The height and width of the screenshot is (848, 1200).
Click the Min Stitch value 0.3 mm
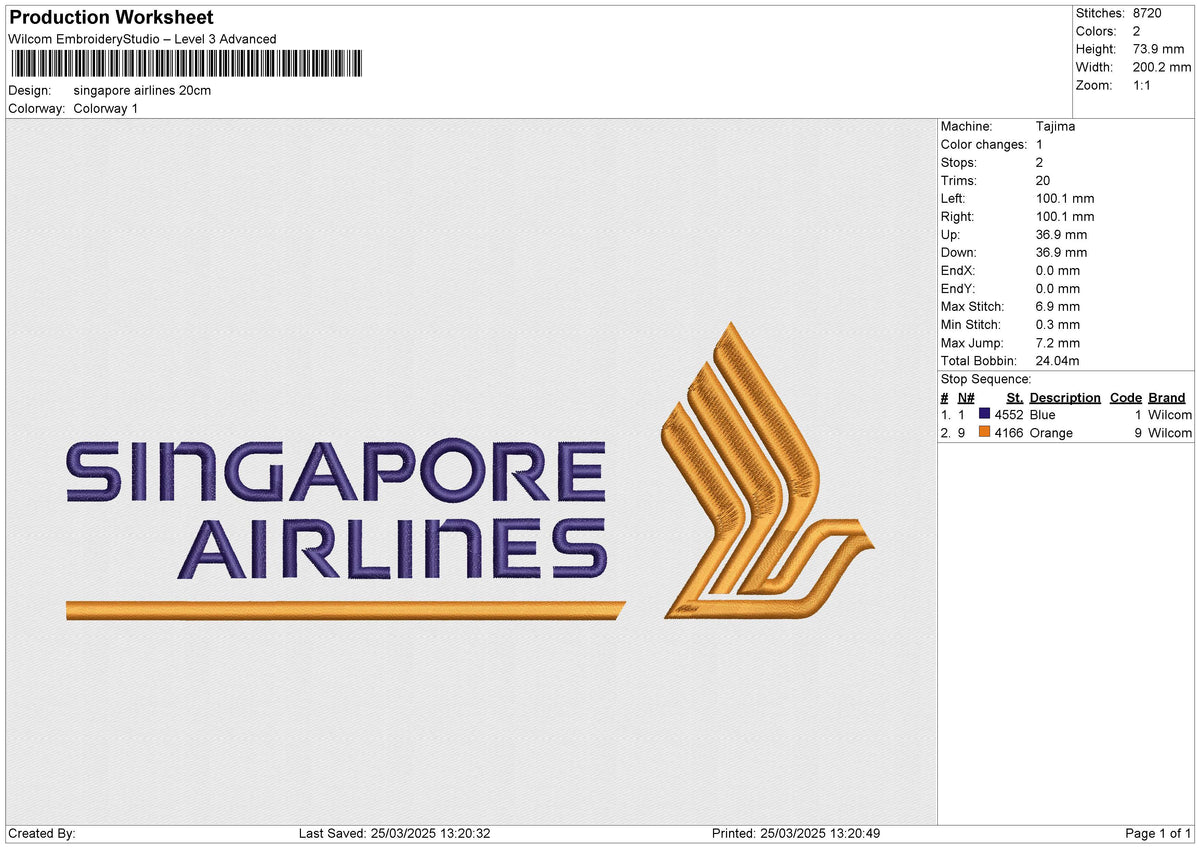(1058, 325)
